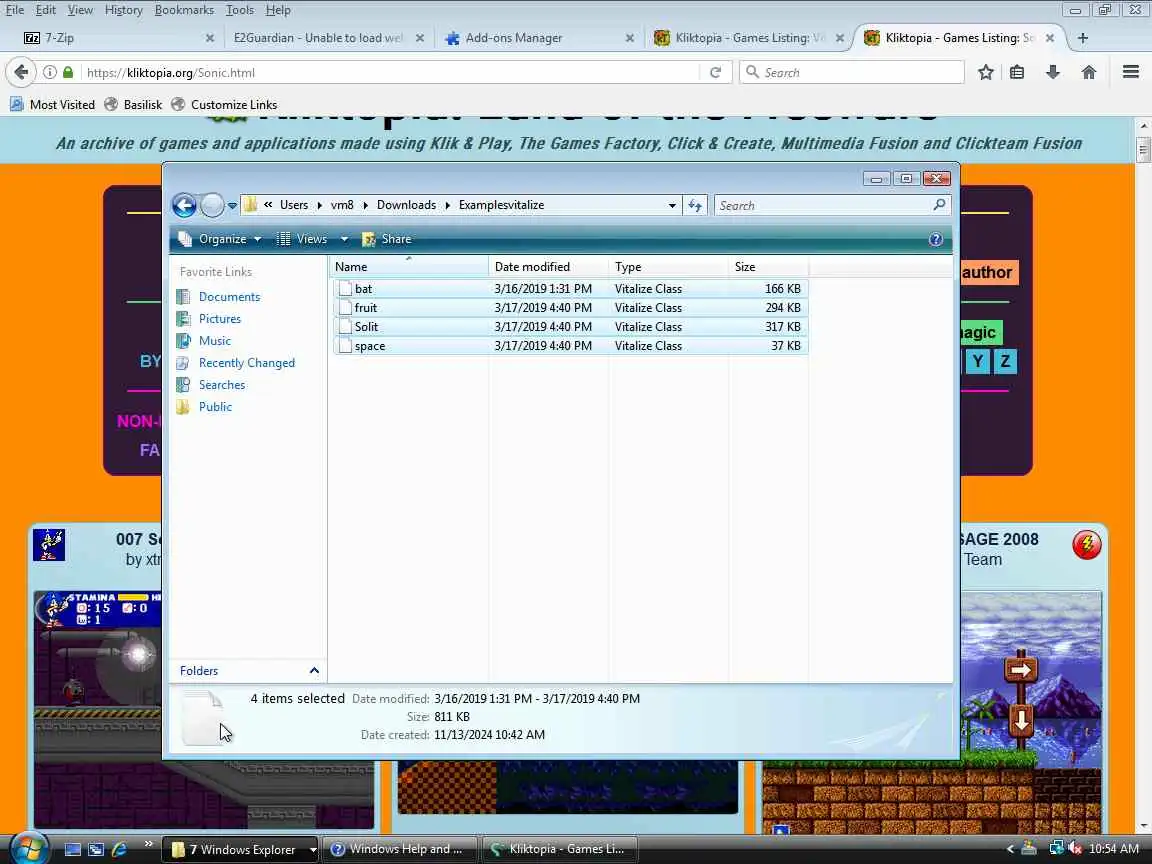
Task: Sort by Name column header
Action: [408, 267]
